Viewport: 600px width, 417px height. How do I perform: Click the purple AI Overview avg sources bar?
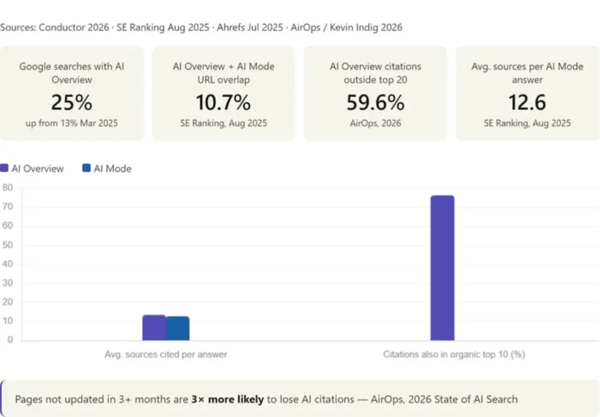154,328
